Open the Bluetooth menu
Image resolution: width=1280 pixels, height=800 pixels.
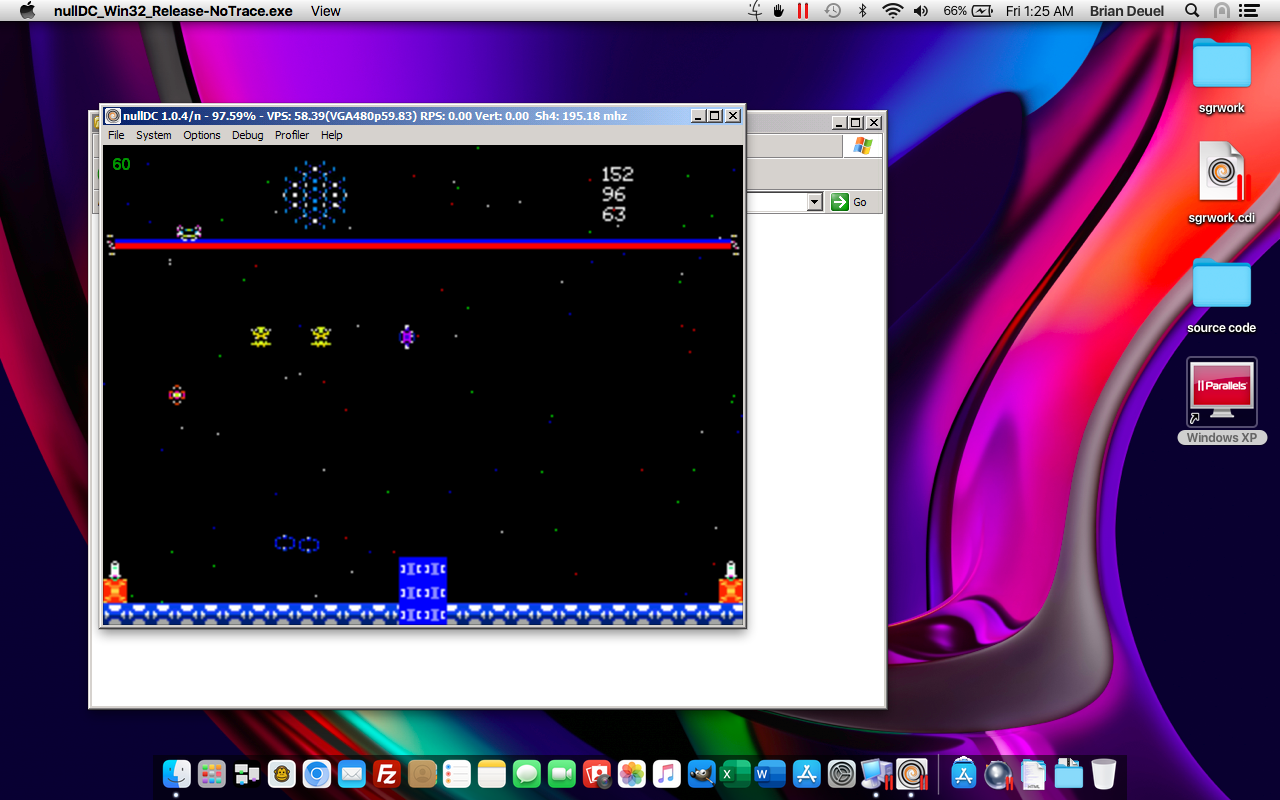pyautogui.click(x=862, y=11)
